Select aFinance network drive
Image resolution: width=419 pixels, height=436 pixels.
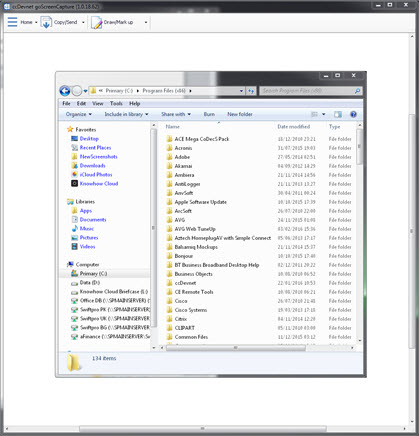tap(115, 337)
